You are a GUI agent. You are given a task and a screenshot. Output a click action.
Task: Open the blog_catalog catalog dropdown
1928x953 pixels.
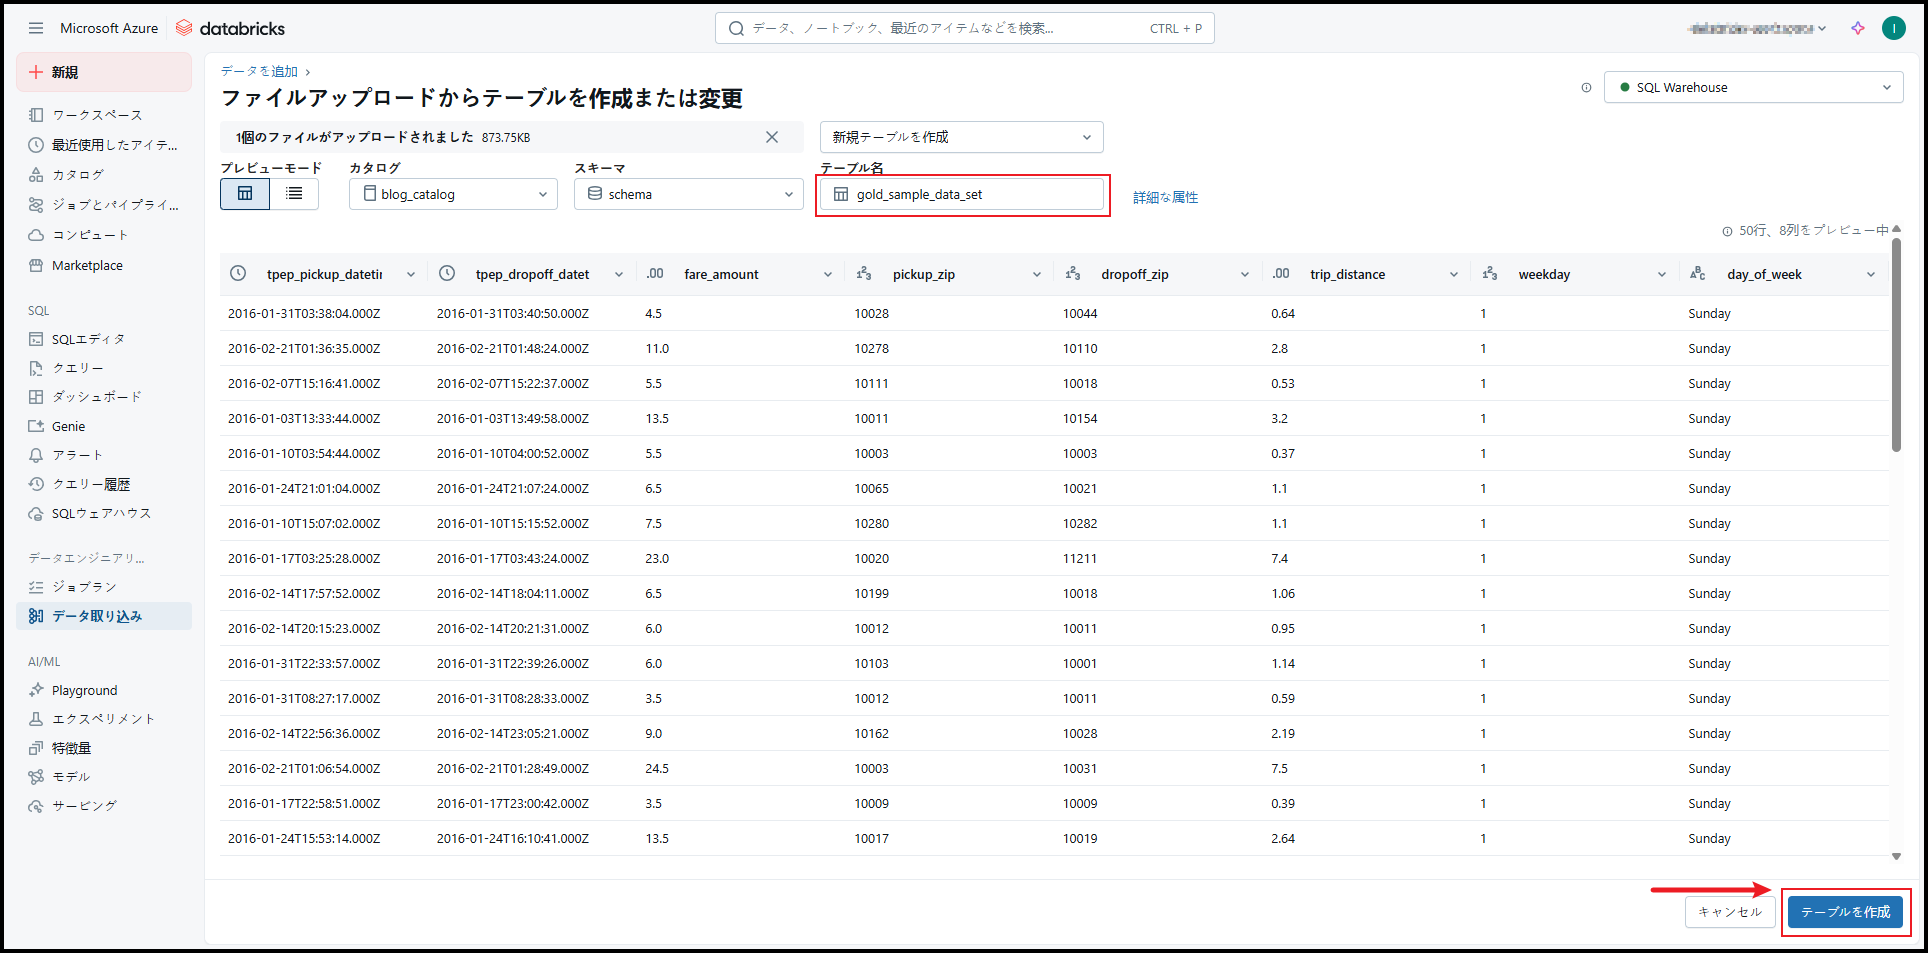click(453, 194)
